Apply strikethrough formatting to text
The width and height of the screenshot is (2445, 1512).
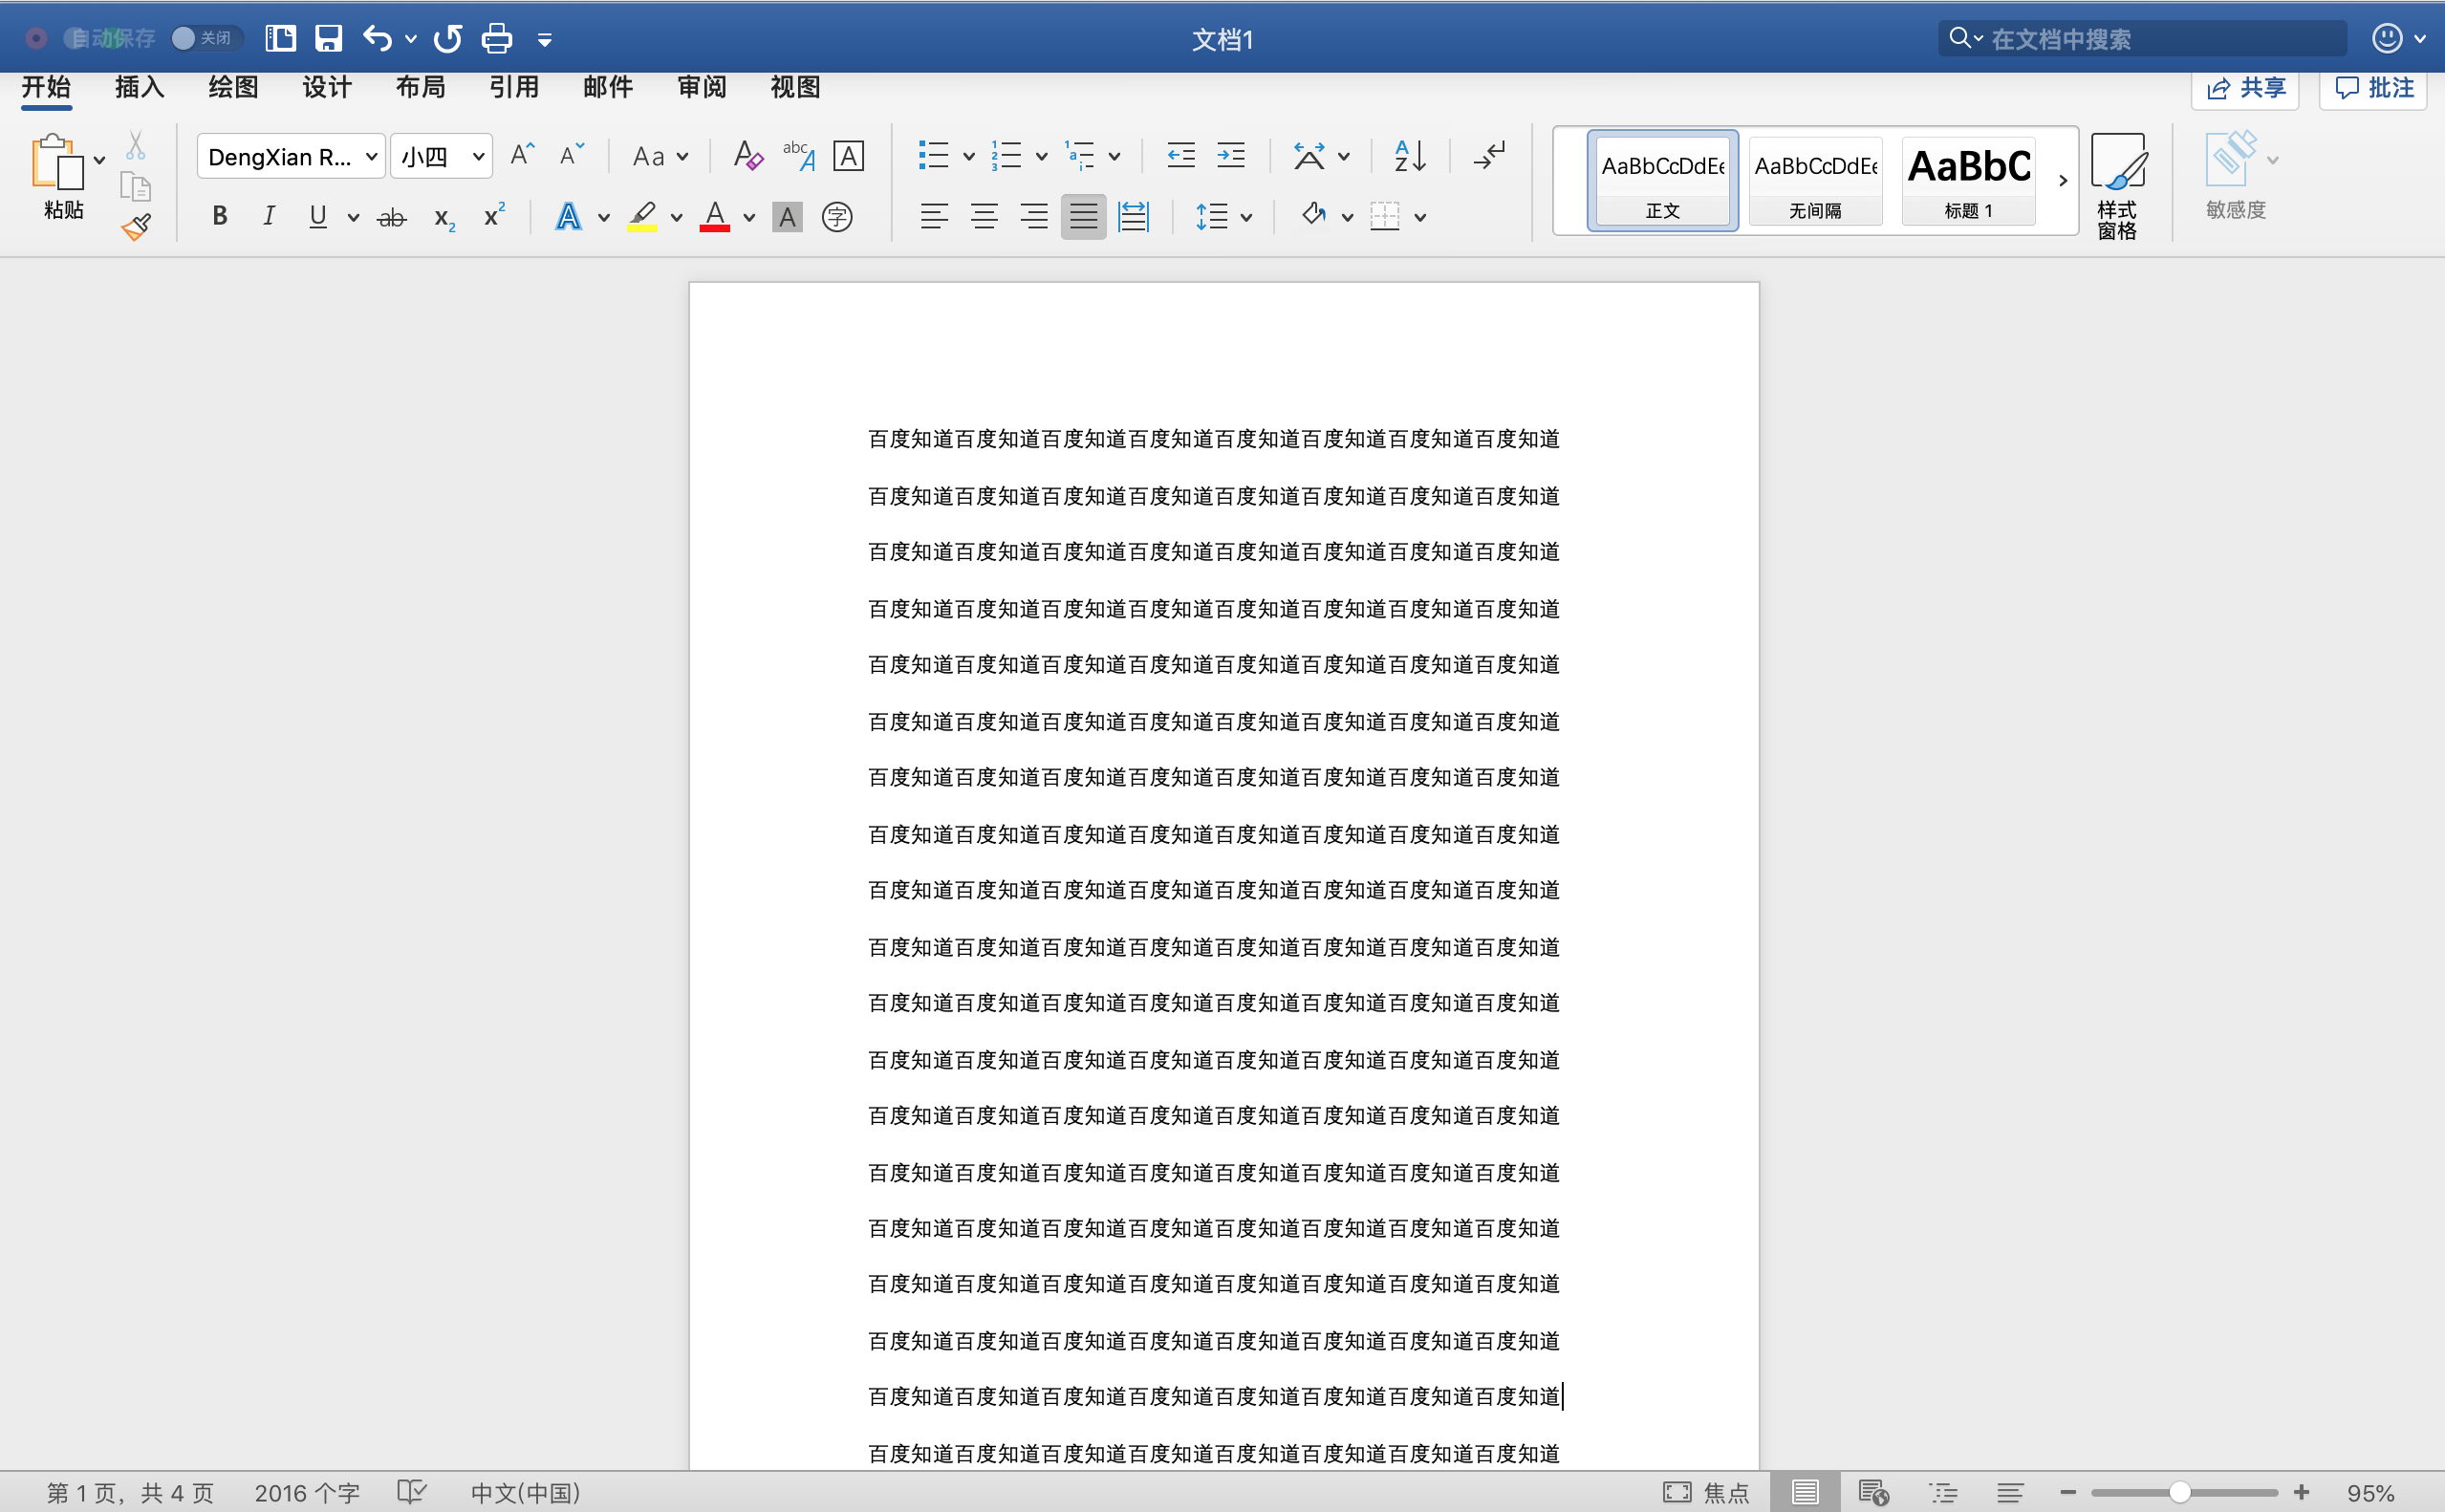coord(392,217)
